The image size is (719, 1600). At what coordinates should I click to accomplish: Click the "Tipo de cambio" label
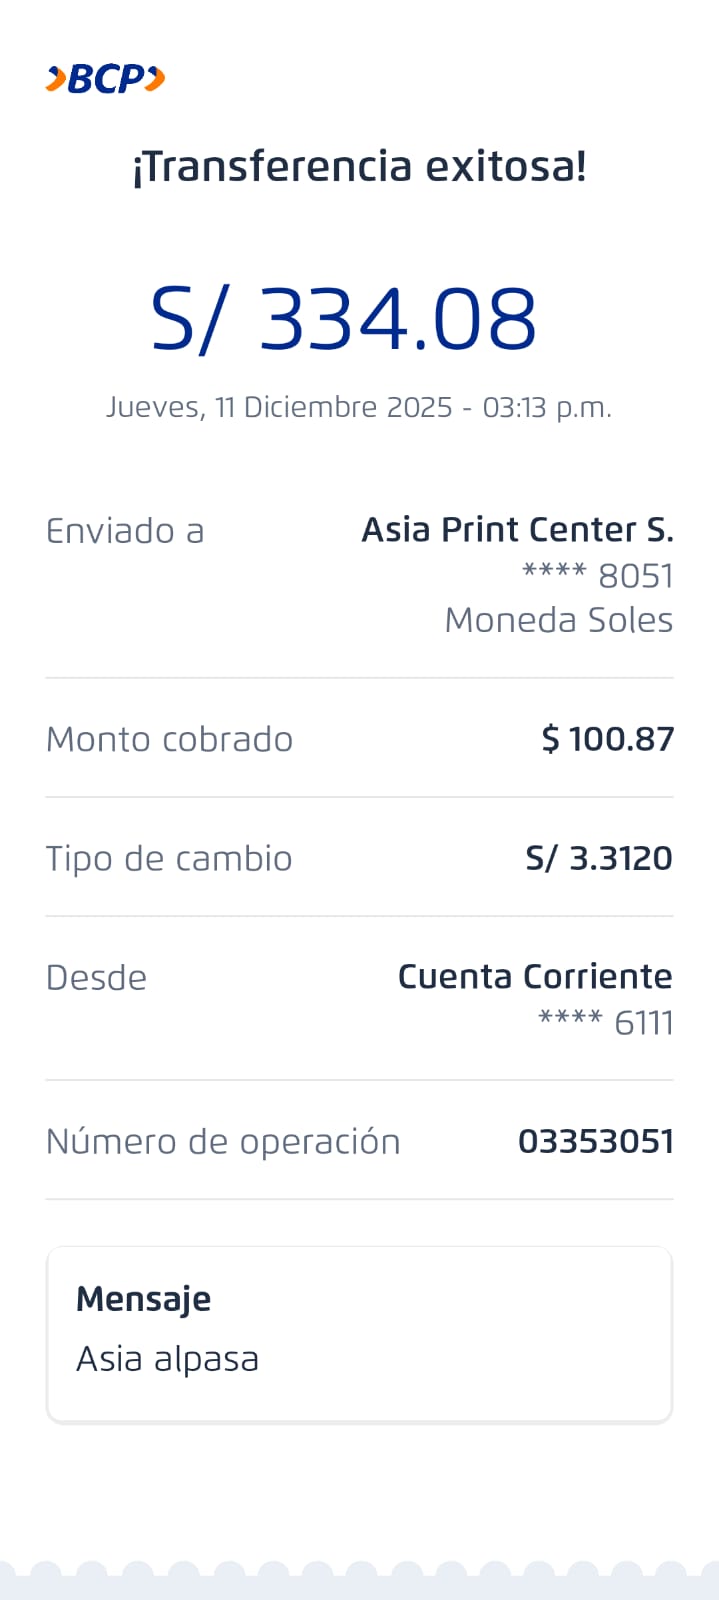169,858
